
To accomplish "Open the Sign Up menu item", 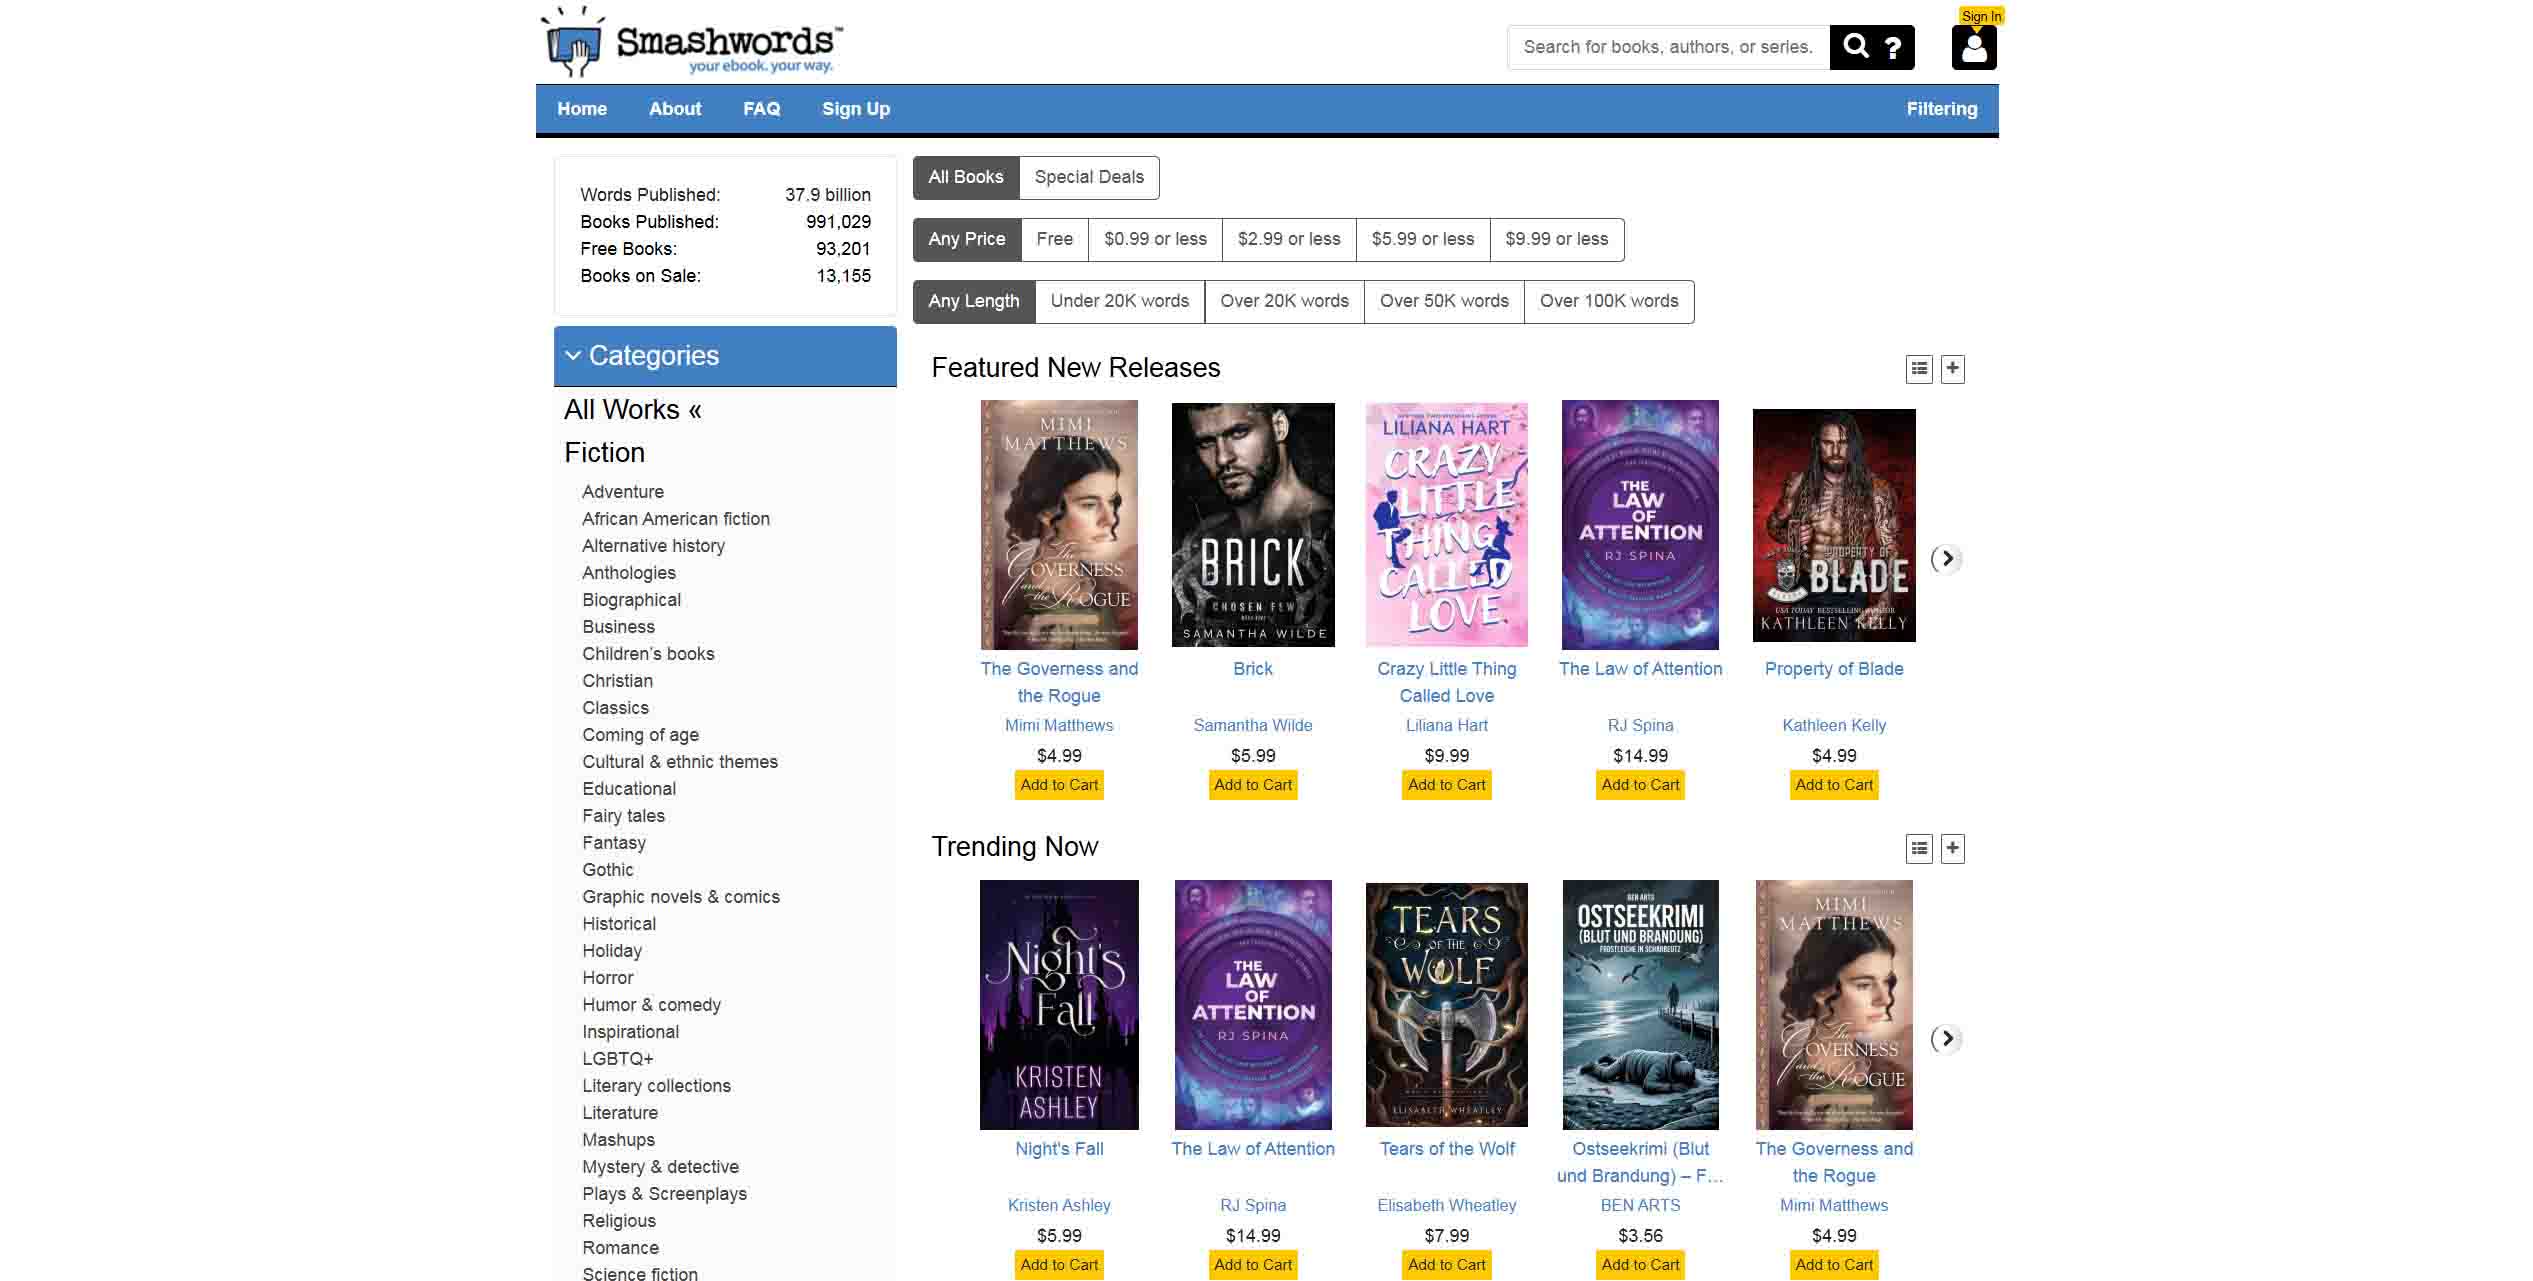I will click(x=856, y=109).
